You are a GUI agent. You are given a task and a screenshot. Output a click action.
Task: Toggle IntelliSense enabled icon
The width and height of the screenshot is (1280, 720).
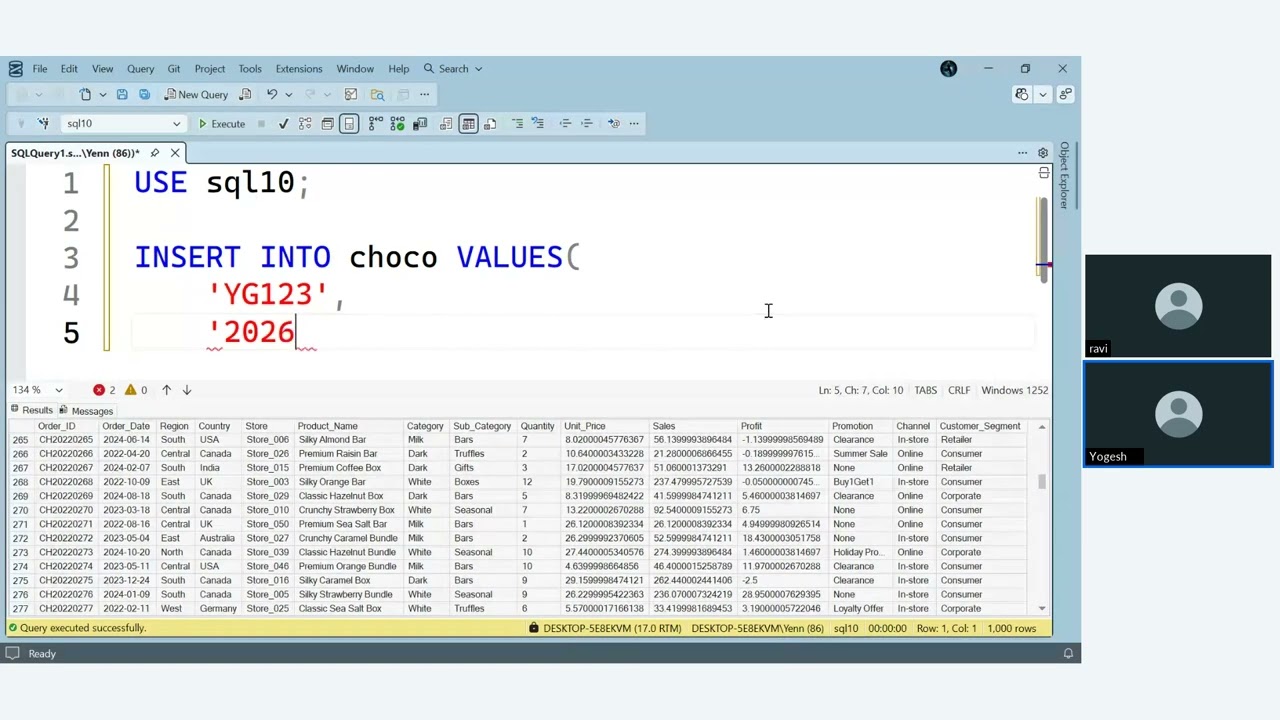pos(349,124)
